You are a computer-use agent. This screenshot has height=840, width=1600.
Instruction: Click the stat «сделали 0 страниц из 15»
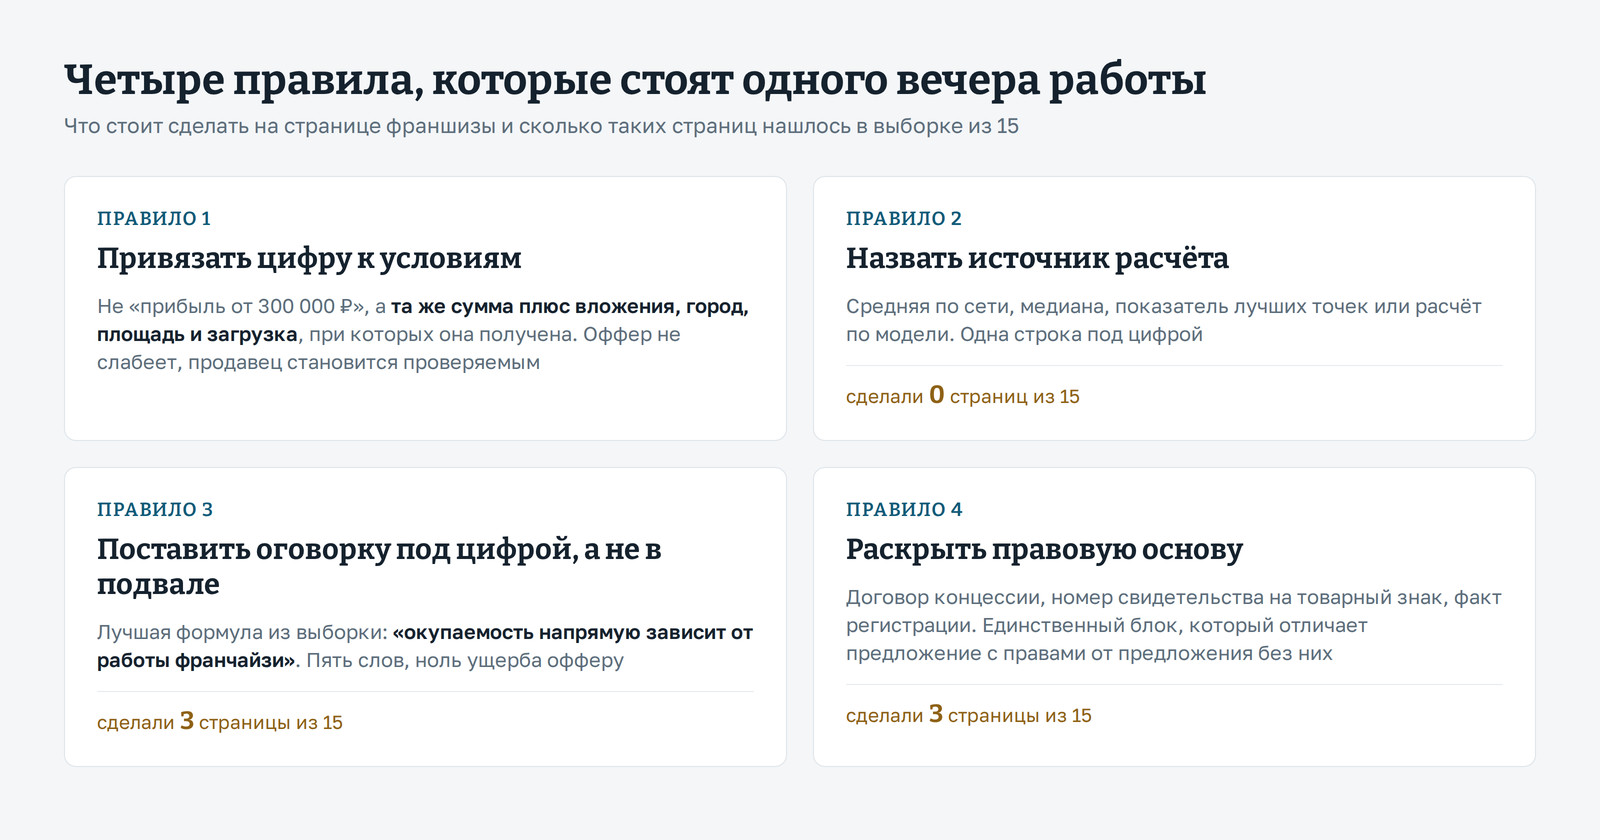963,396
